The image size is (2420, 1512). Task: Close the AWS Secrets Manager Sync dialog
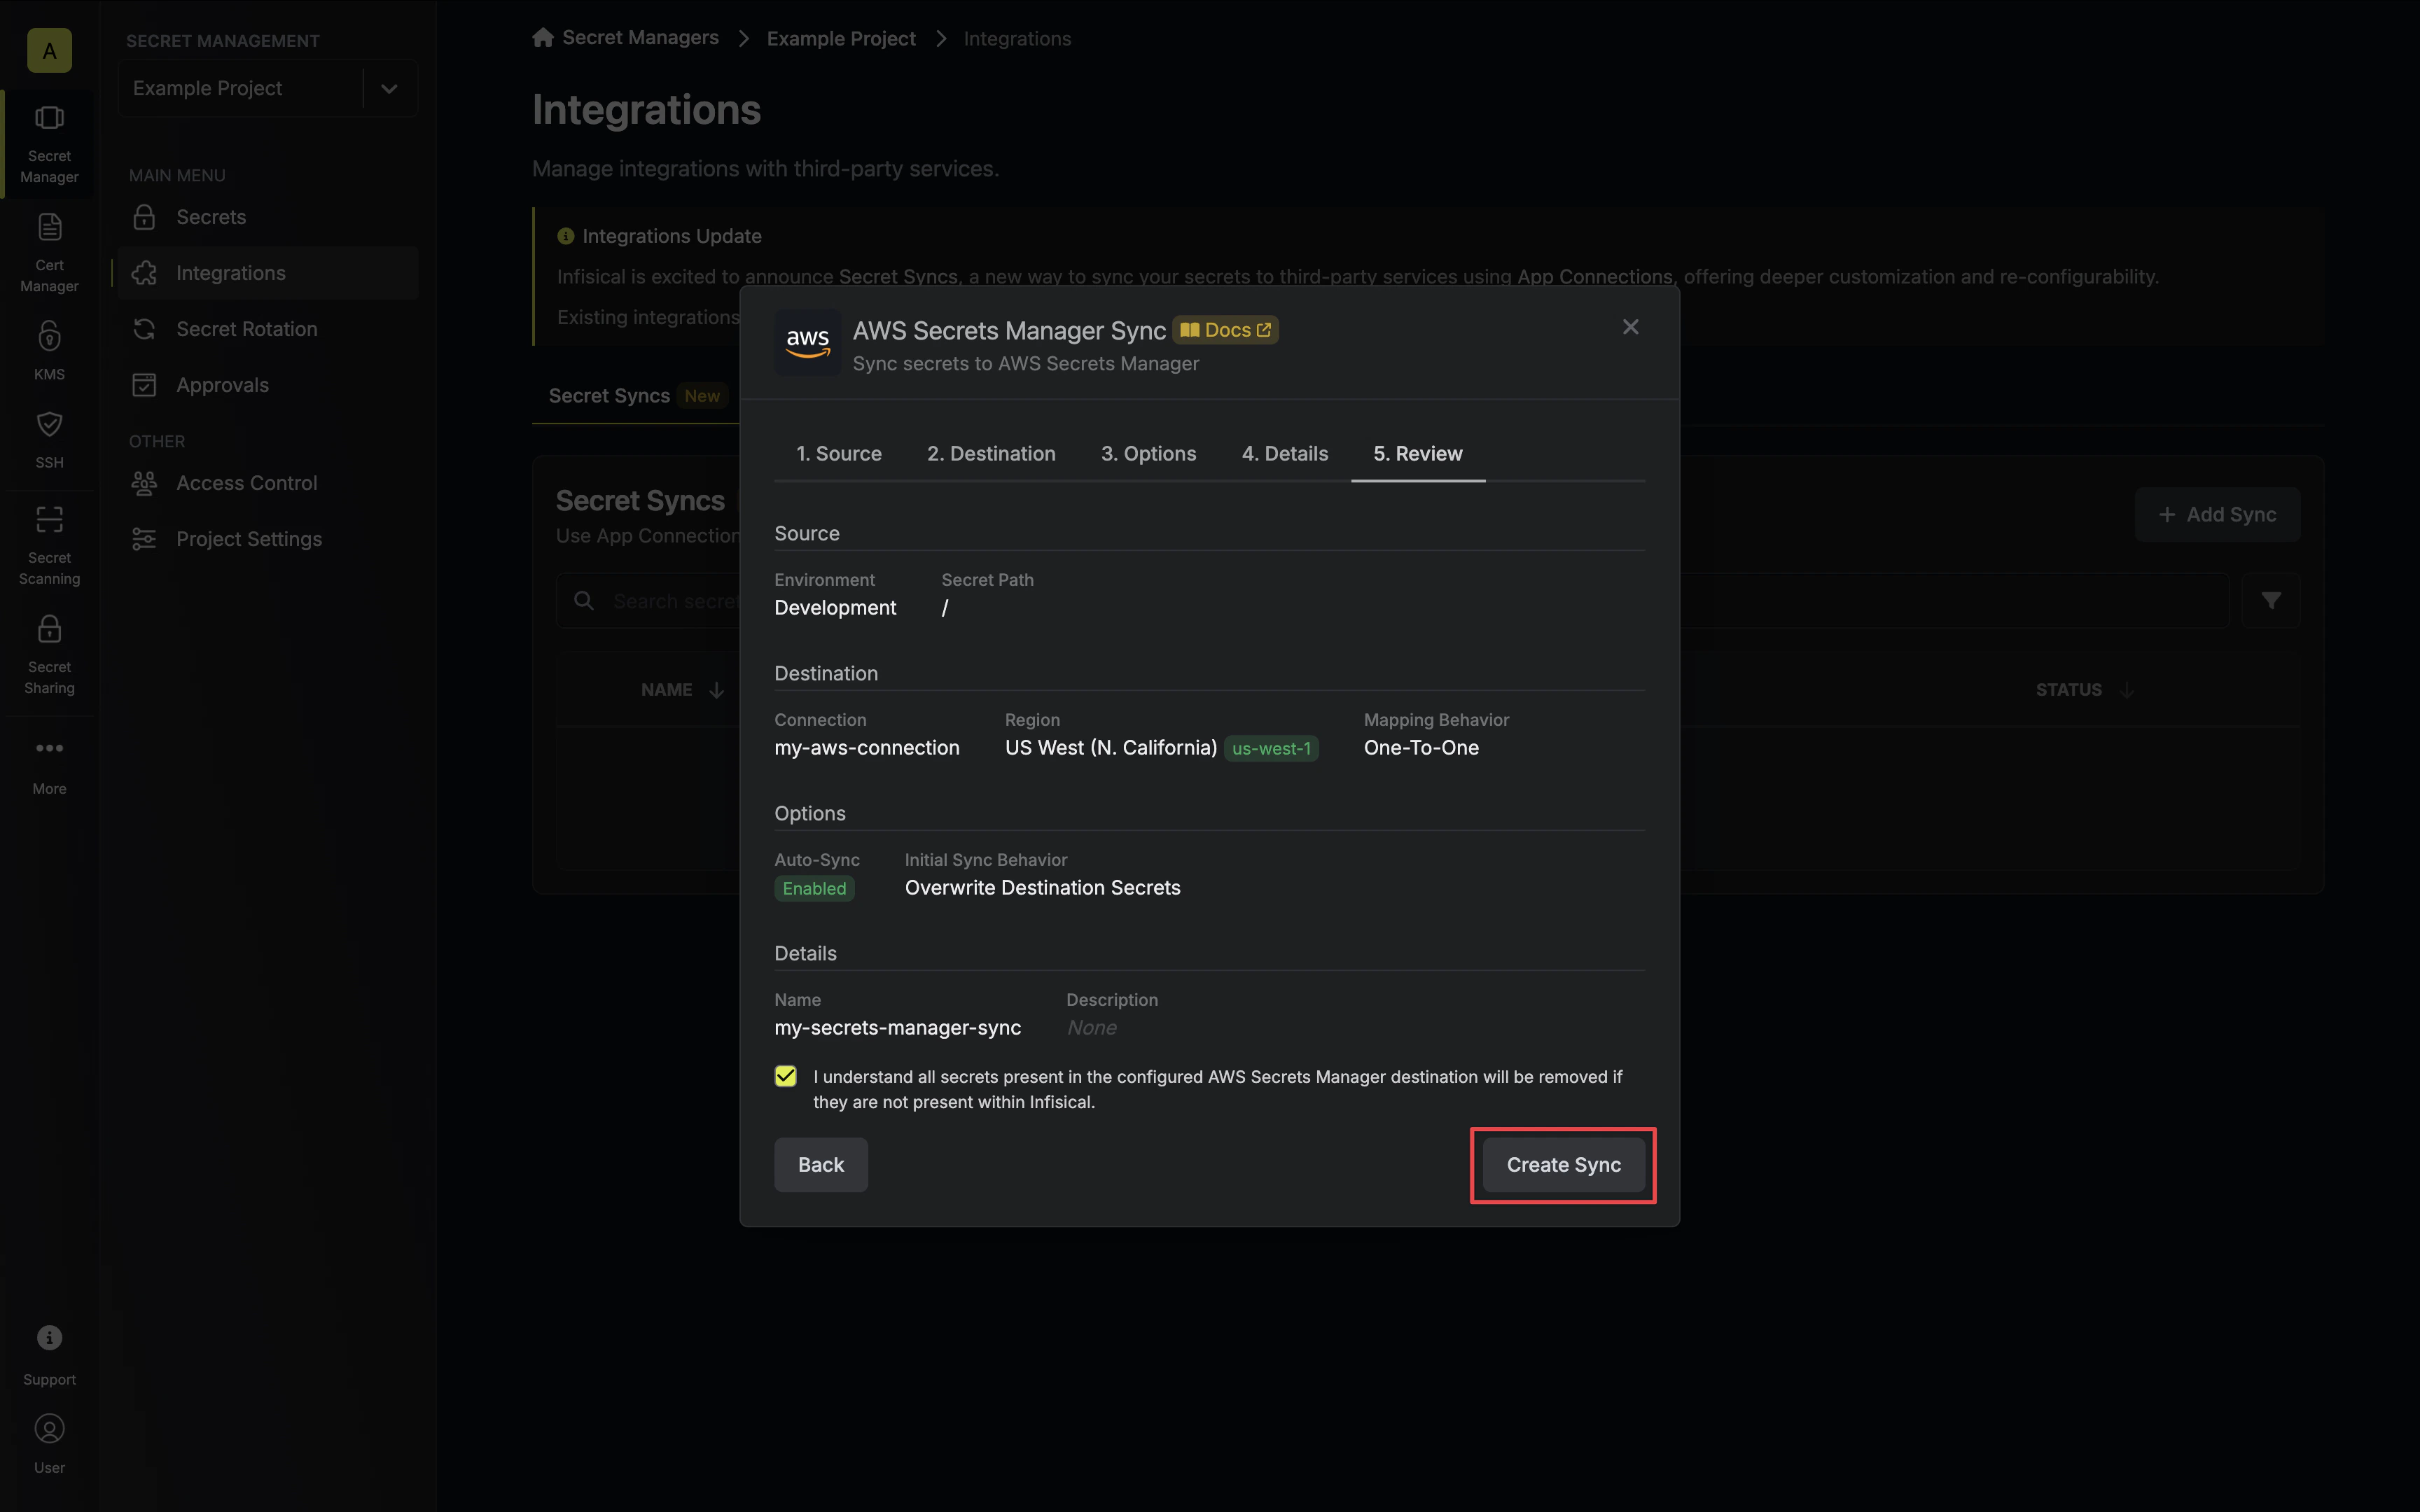click(x=1630, y=327)
